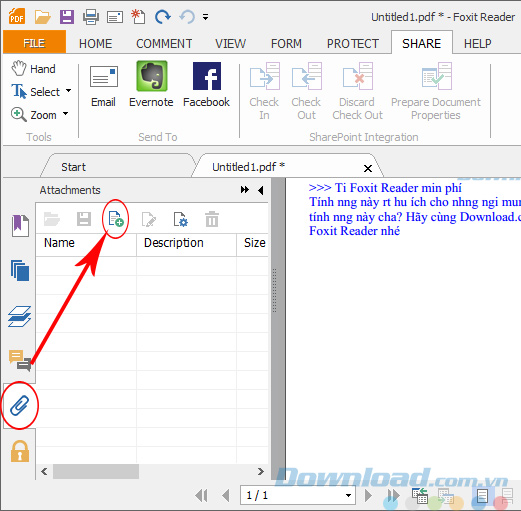Screen dimensions: 521x511
Task: Switch to the COMMENT ribbon tab
Action: tap(164, 43)
